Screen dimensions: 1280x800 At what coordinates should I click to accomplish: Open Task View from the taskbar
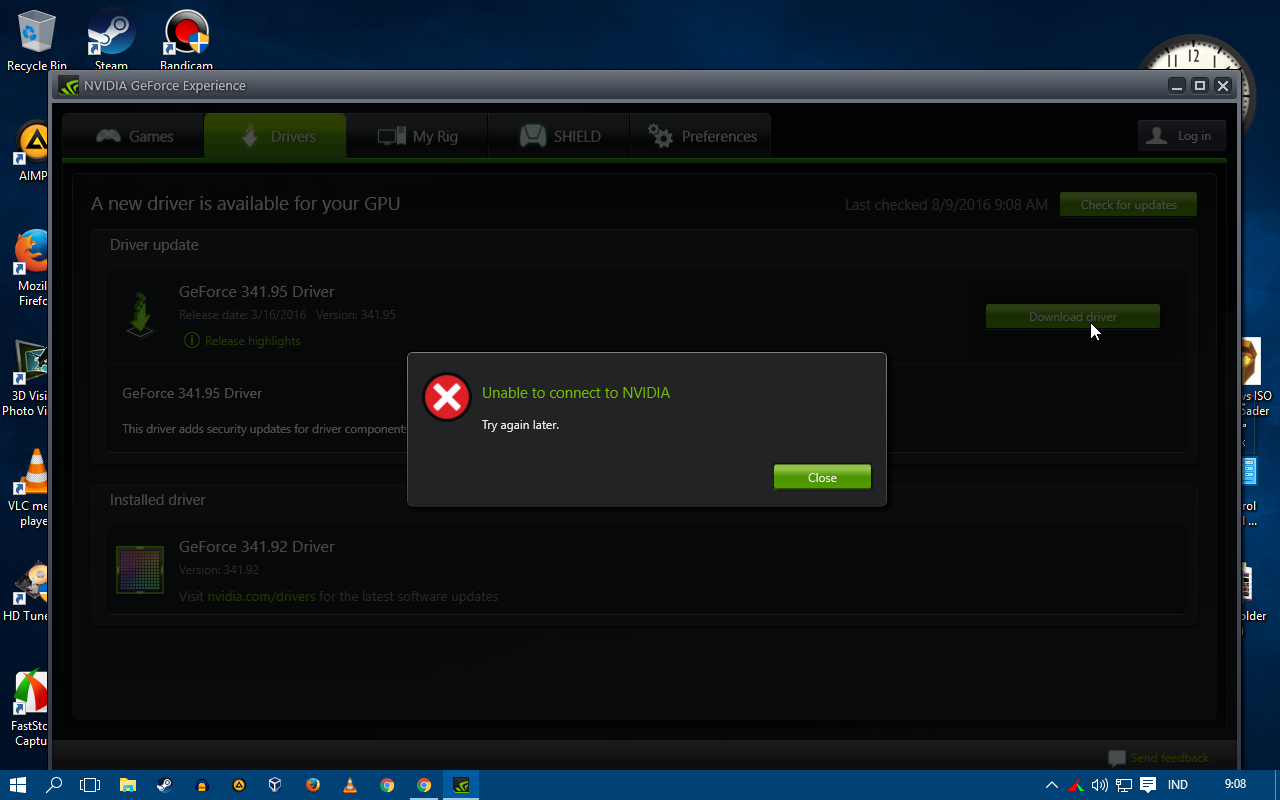click(90, 785)
